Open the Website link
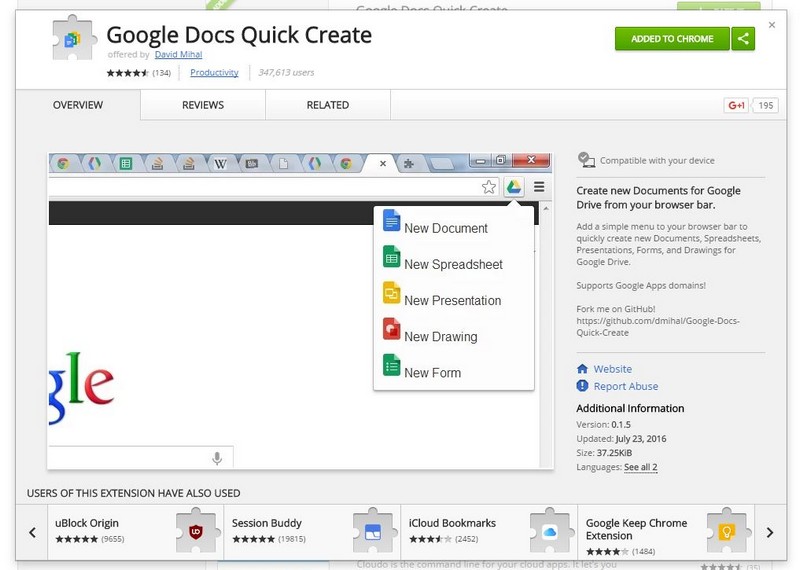800x570 pixels. (613, 369)
